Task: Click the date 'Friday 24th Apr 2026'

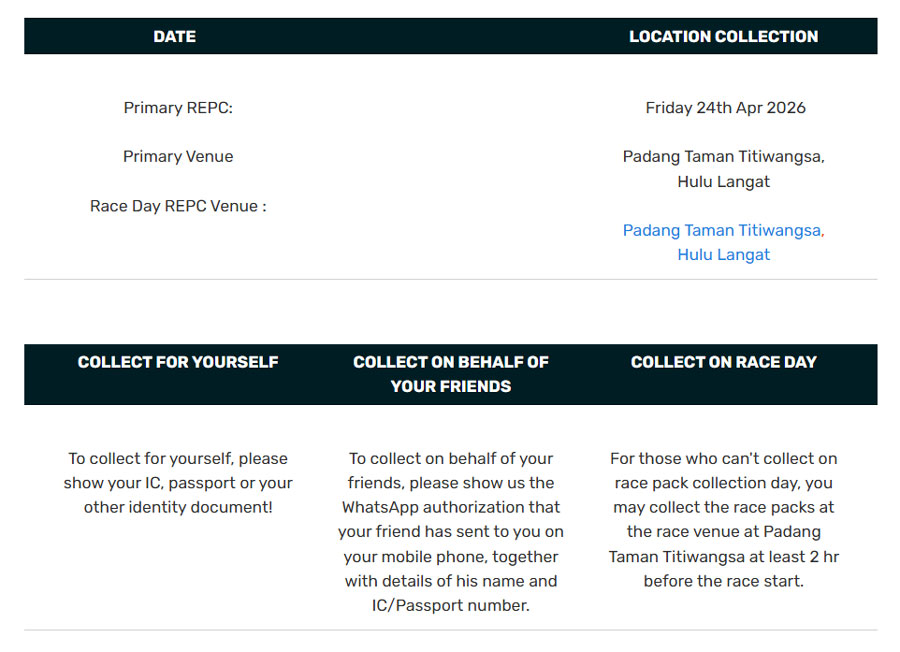Action: pyautogui.click(x=725, y=108)
